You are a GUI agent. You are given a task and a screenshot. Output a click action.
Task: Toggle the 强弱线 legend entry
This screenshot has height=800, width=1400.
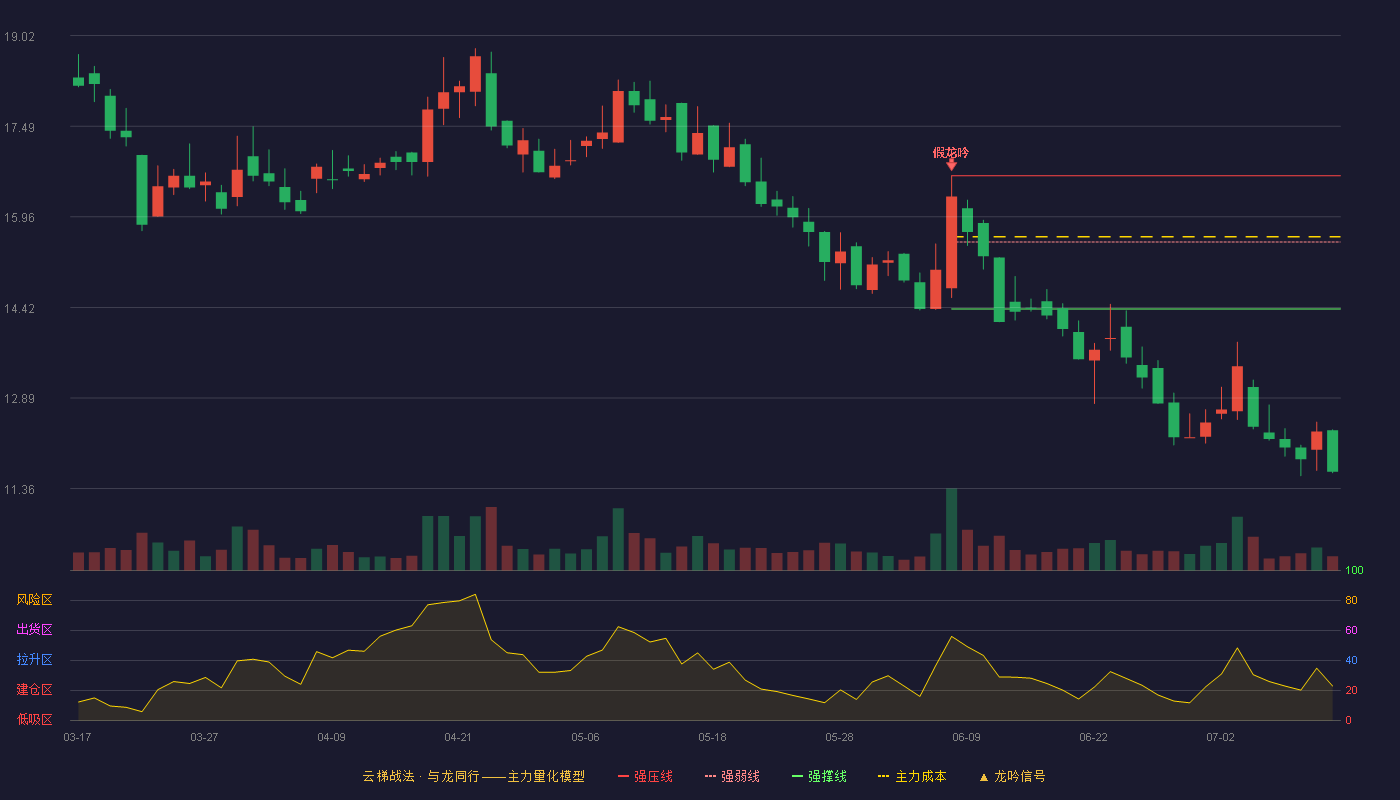pyautogui.click(x=732, y=776)
